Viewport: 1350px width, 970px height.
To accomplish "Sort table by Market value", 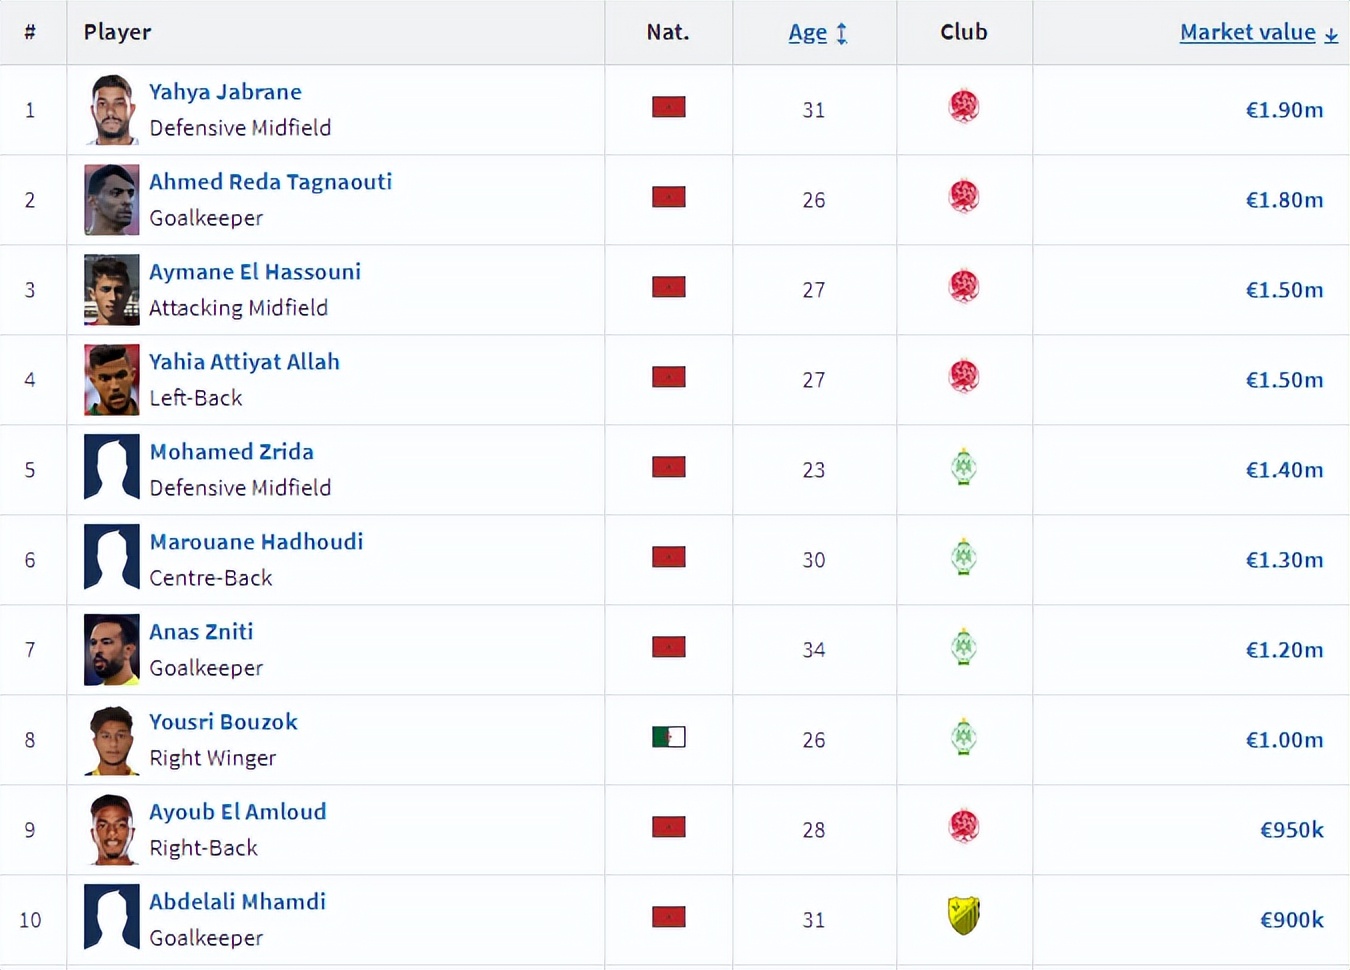I will 1247,33.
